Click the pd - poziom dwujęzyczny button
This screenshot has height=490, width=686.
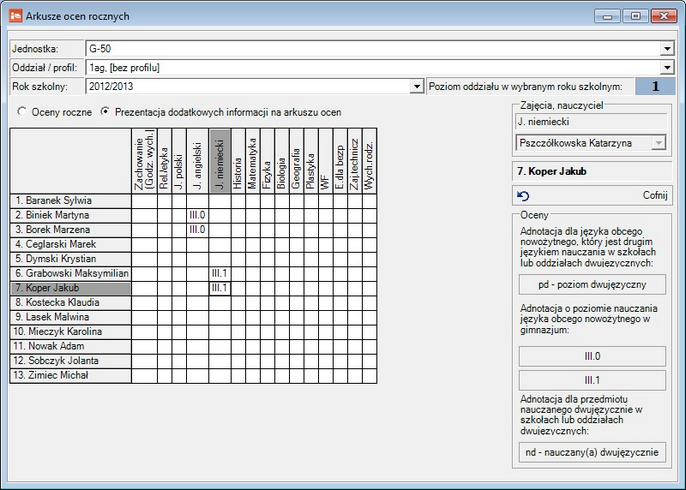[592, 284]
